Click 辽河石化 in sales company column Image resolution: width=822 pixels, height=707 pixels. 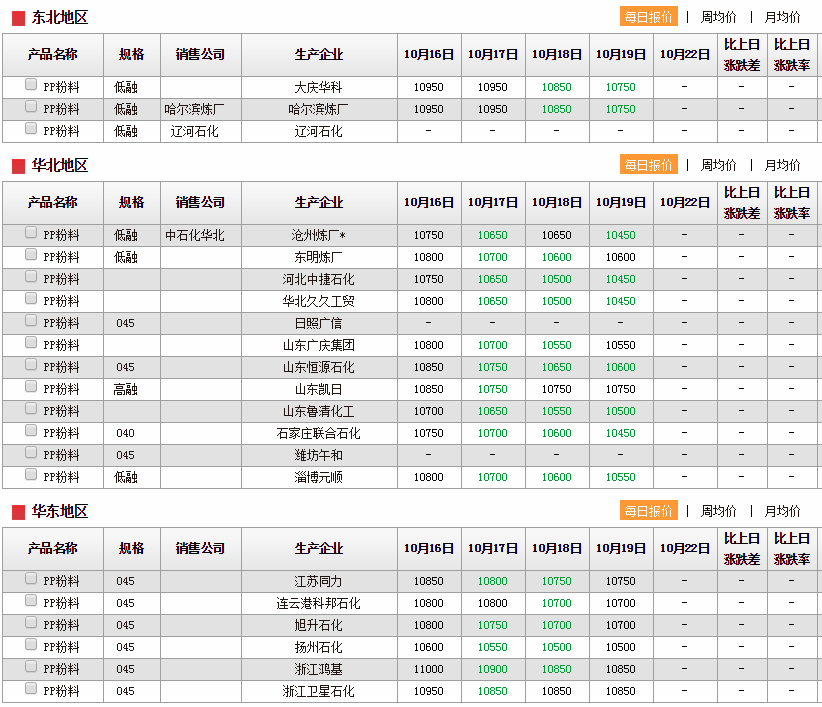194,131
